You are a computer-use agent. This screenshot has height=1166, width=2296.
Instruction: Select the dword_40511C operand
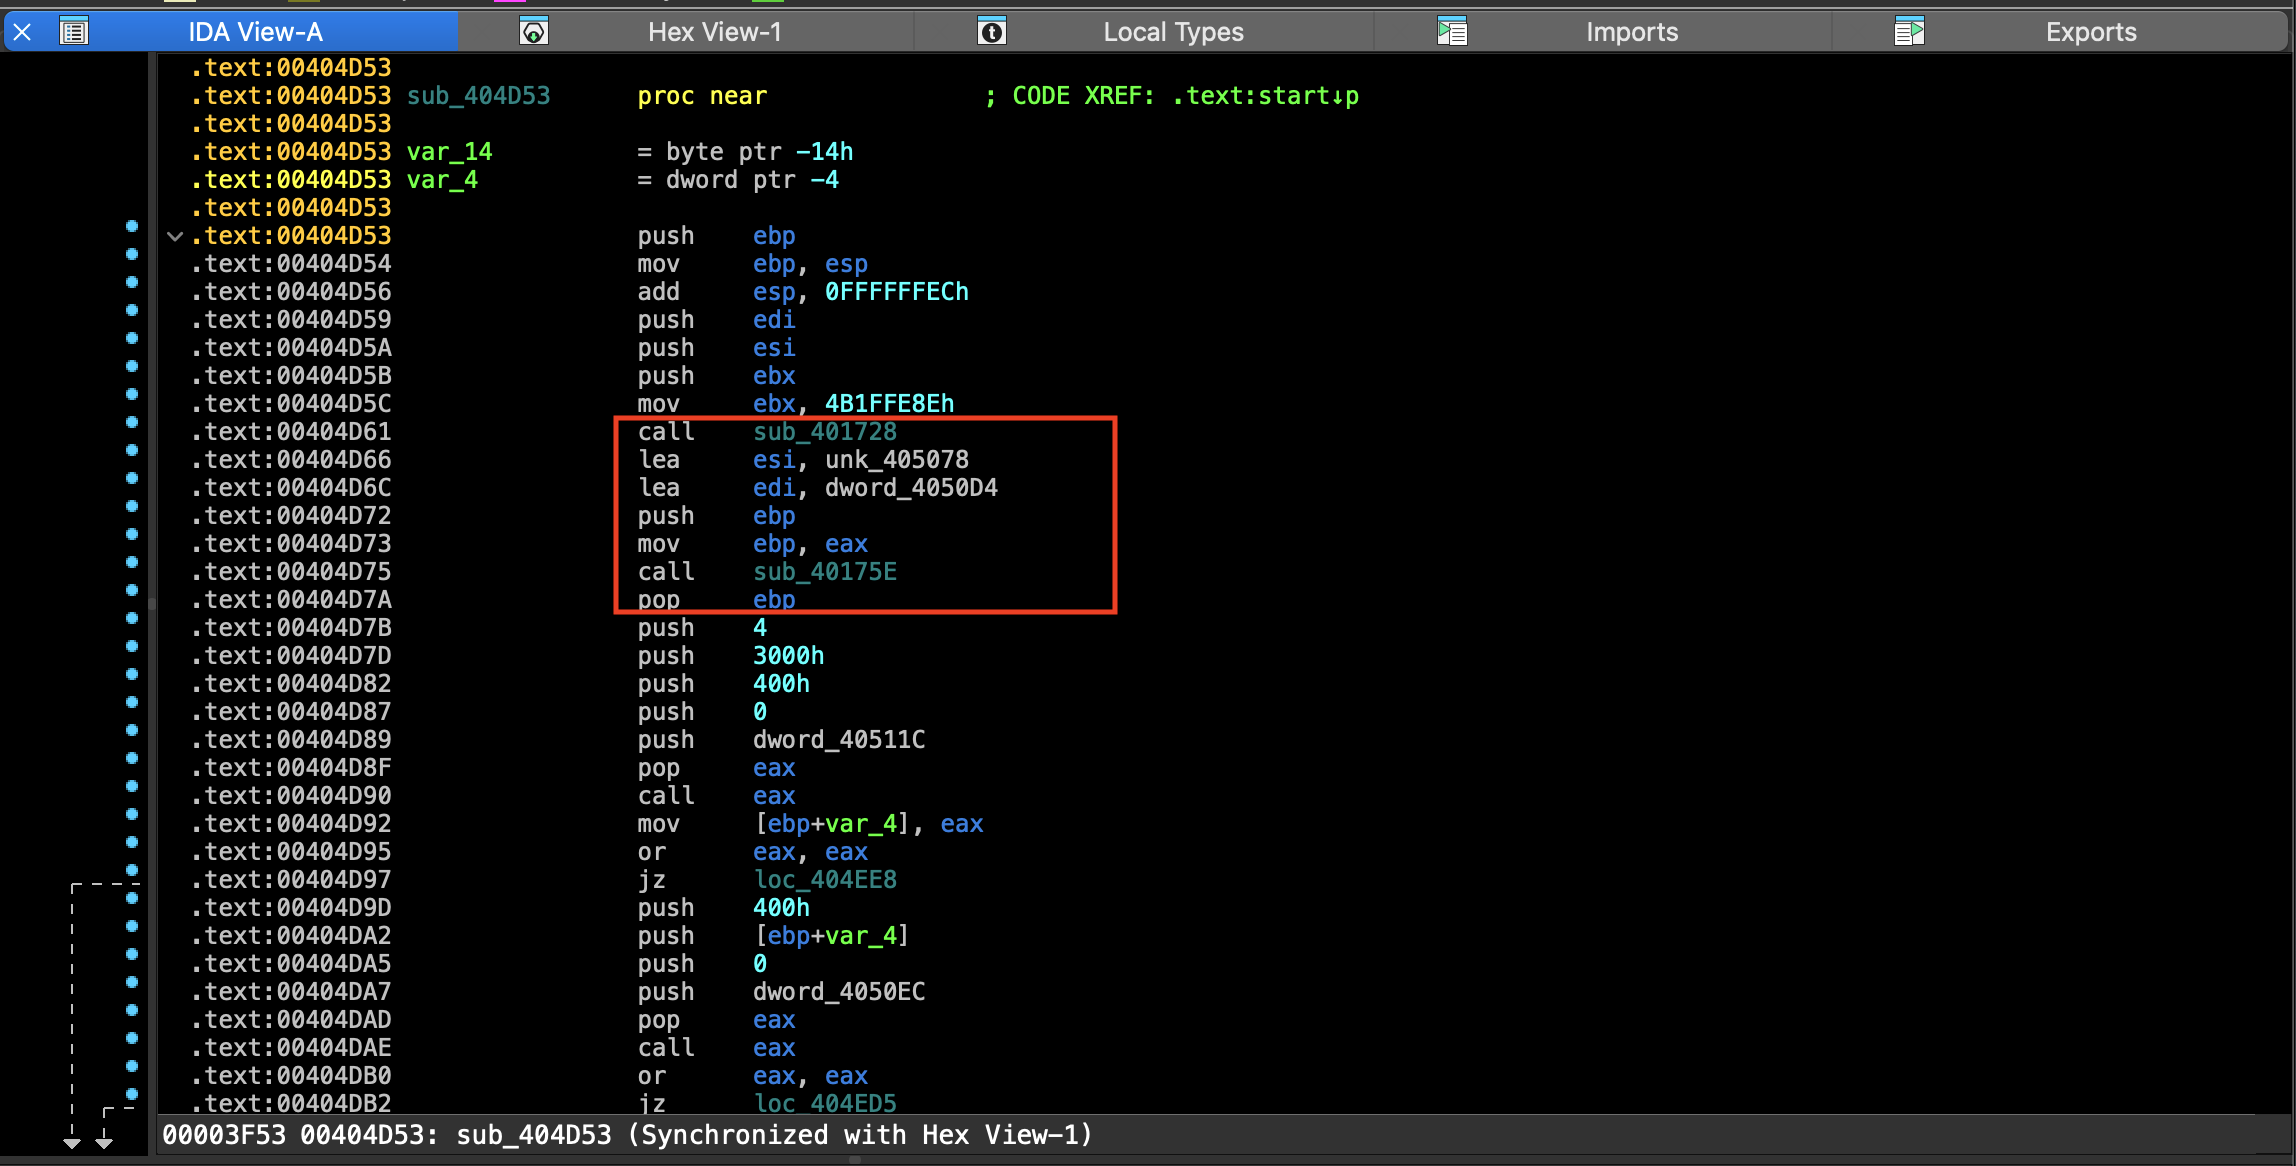pyautogui.click(x=839, y=740)
